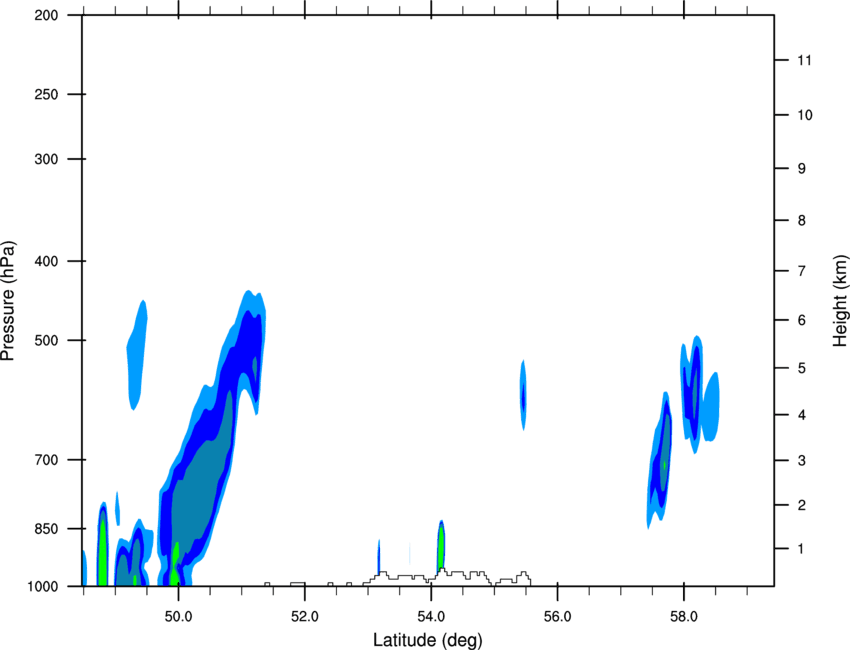Image resolution: width=850 pixels, height=650 pixels.
Task: Click latitude tick label 52.0
Action: tap(305, 616)
